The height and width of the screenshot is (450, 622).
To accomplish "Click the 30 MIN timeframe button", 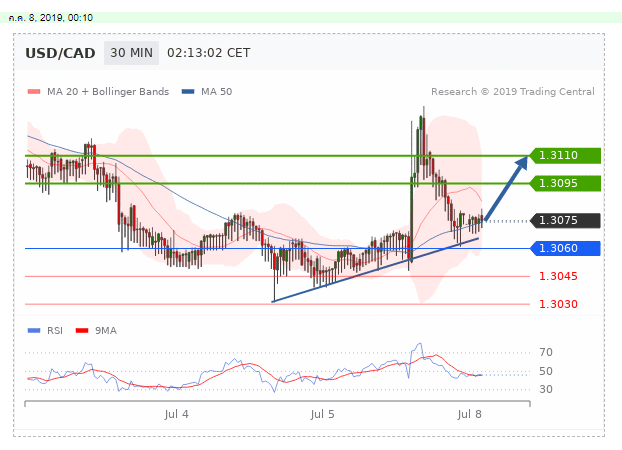I will pyautogui.click(x=131, y=53).
